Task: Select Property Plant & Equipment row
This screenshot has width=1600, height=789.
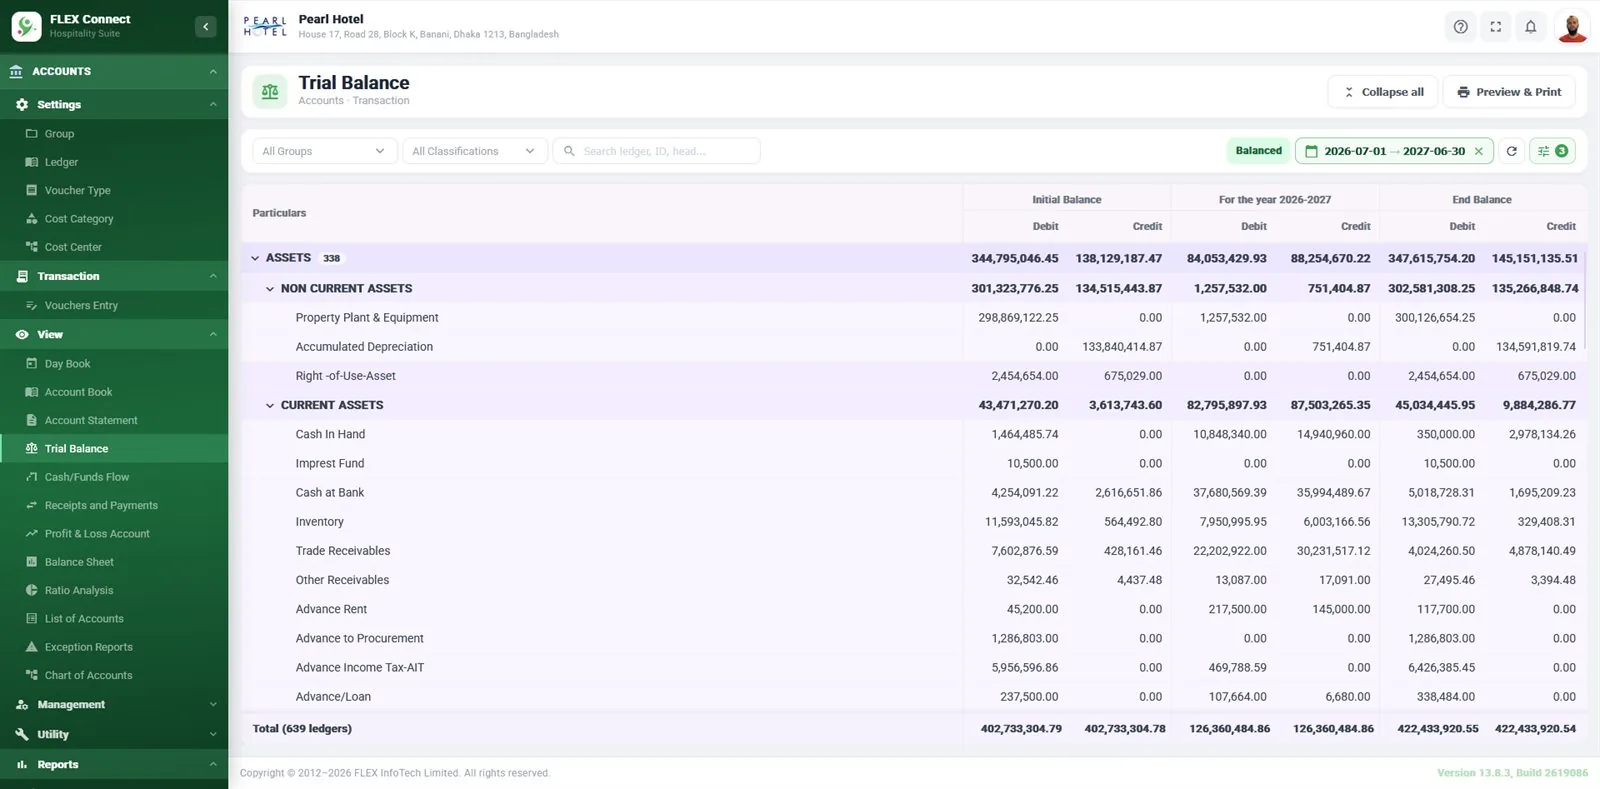Action: 914,317
